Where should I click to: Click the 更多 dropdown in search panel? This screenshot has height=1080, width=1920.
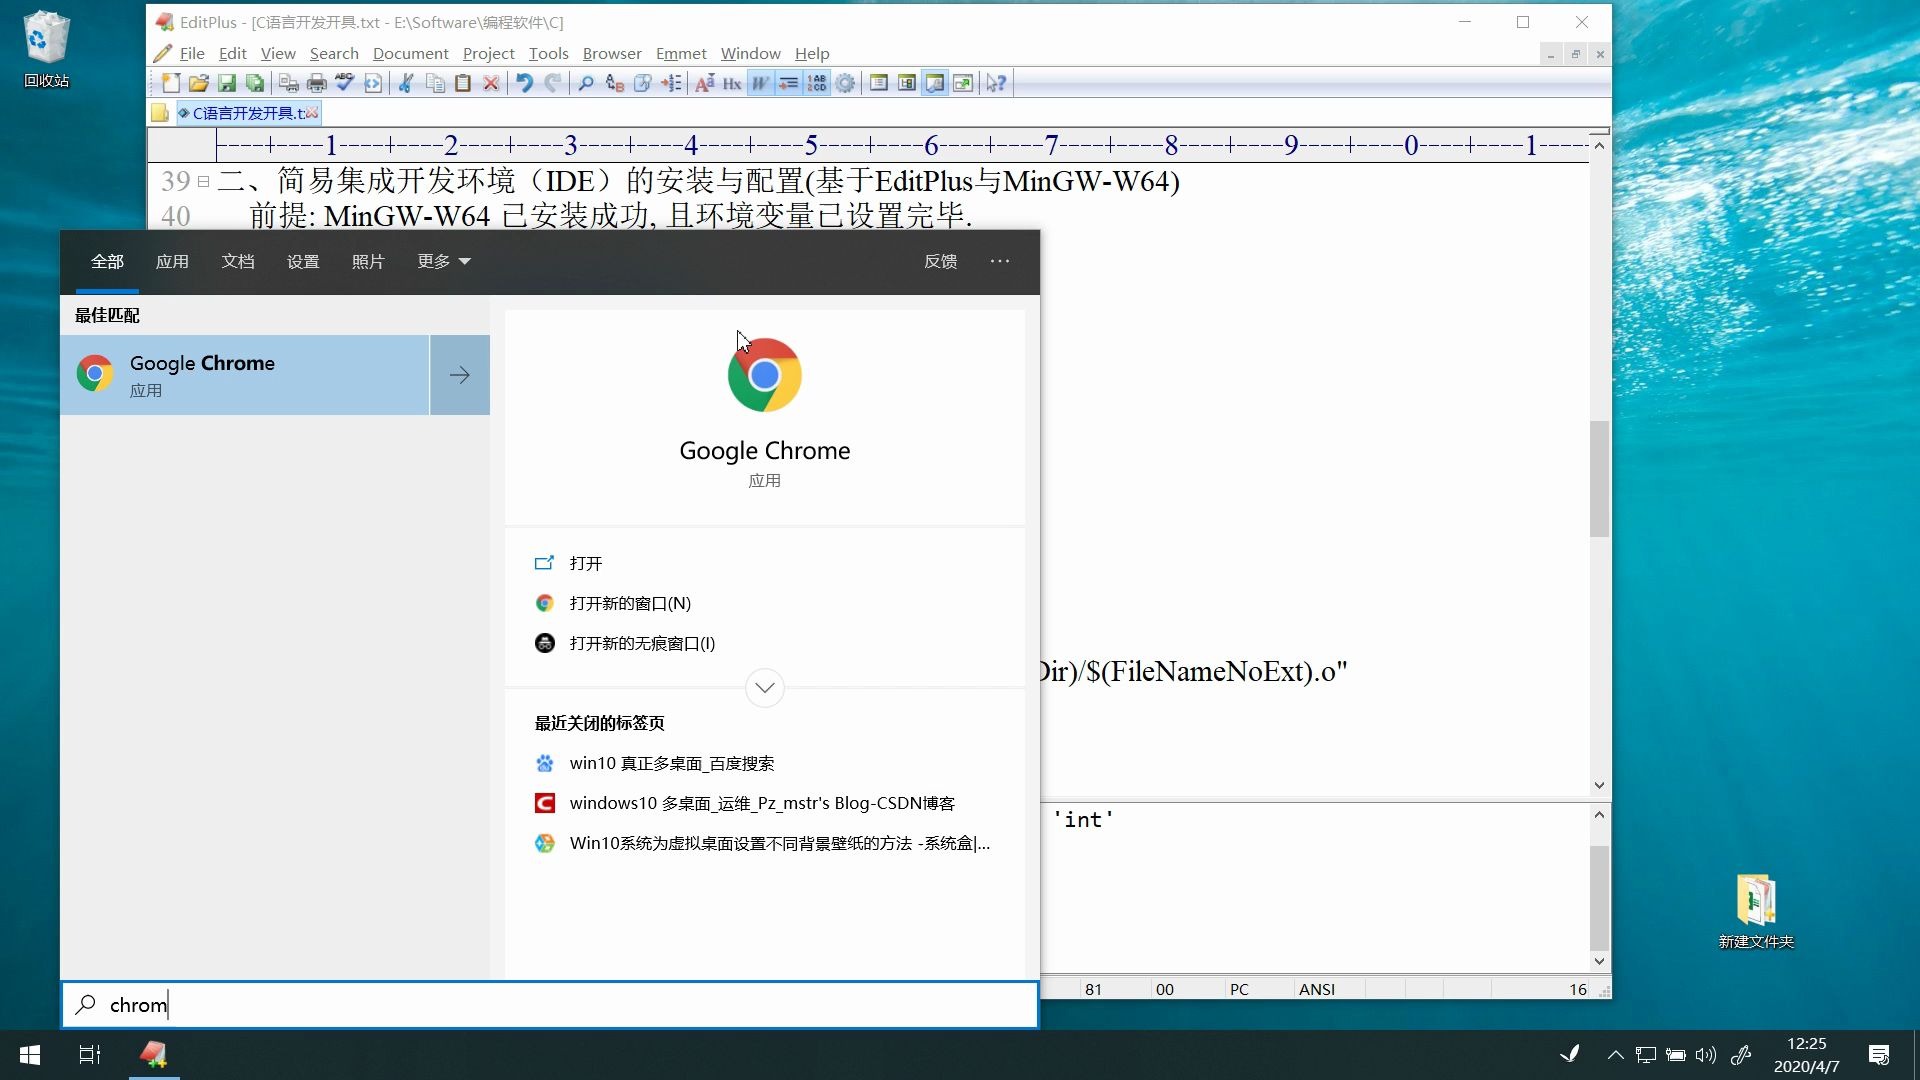pyautogui.click(x=440, y=261)
